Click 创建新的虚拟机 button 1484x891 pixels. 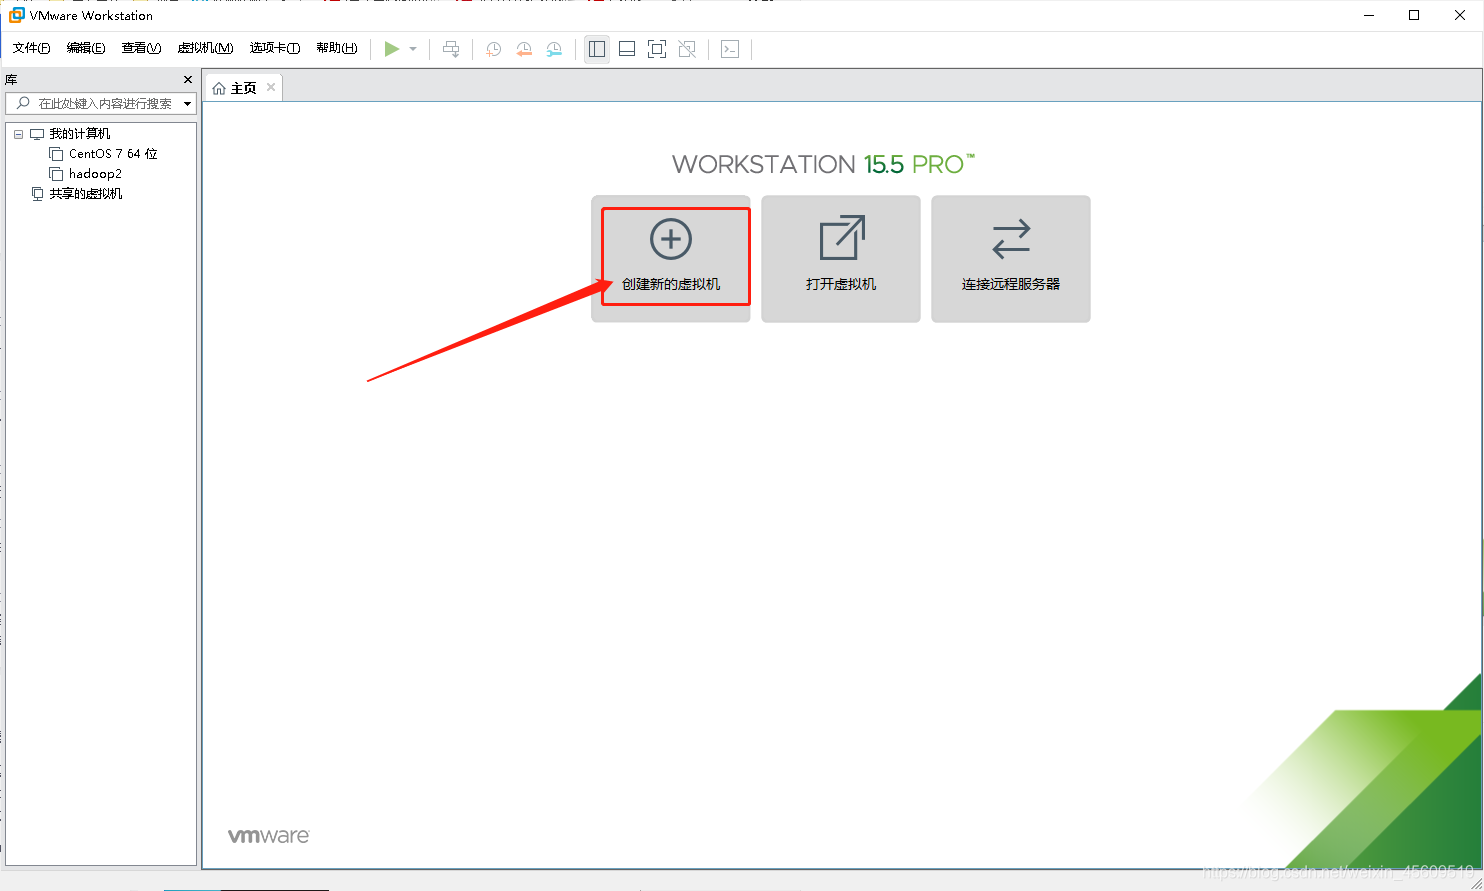click(671, 258)
